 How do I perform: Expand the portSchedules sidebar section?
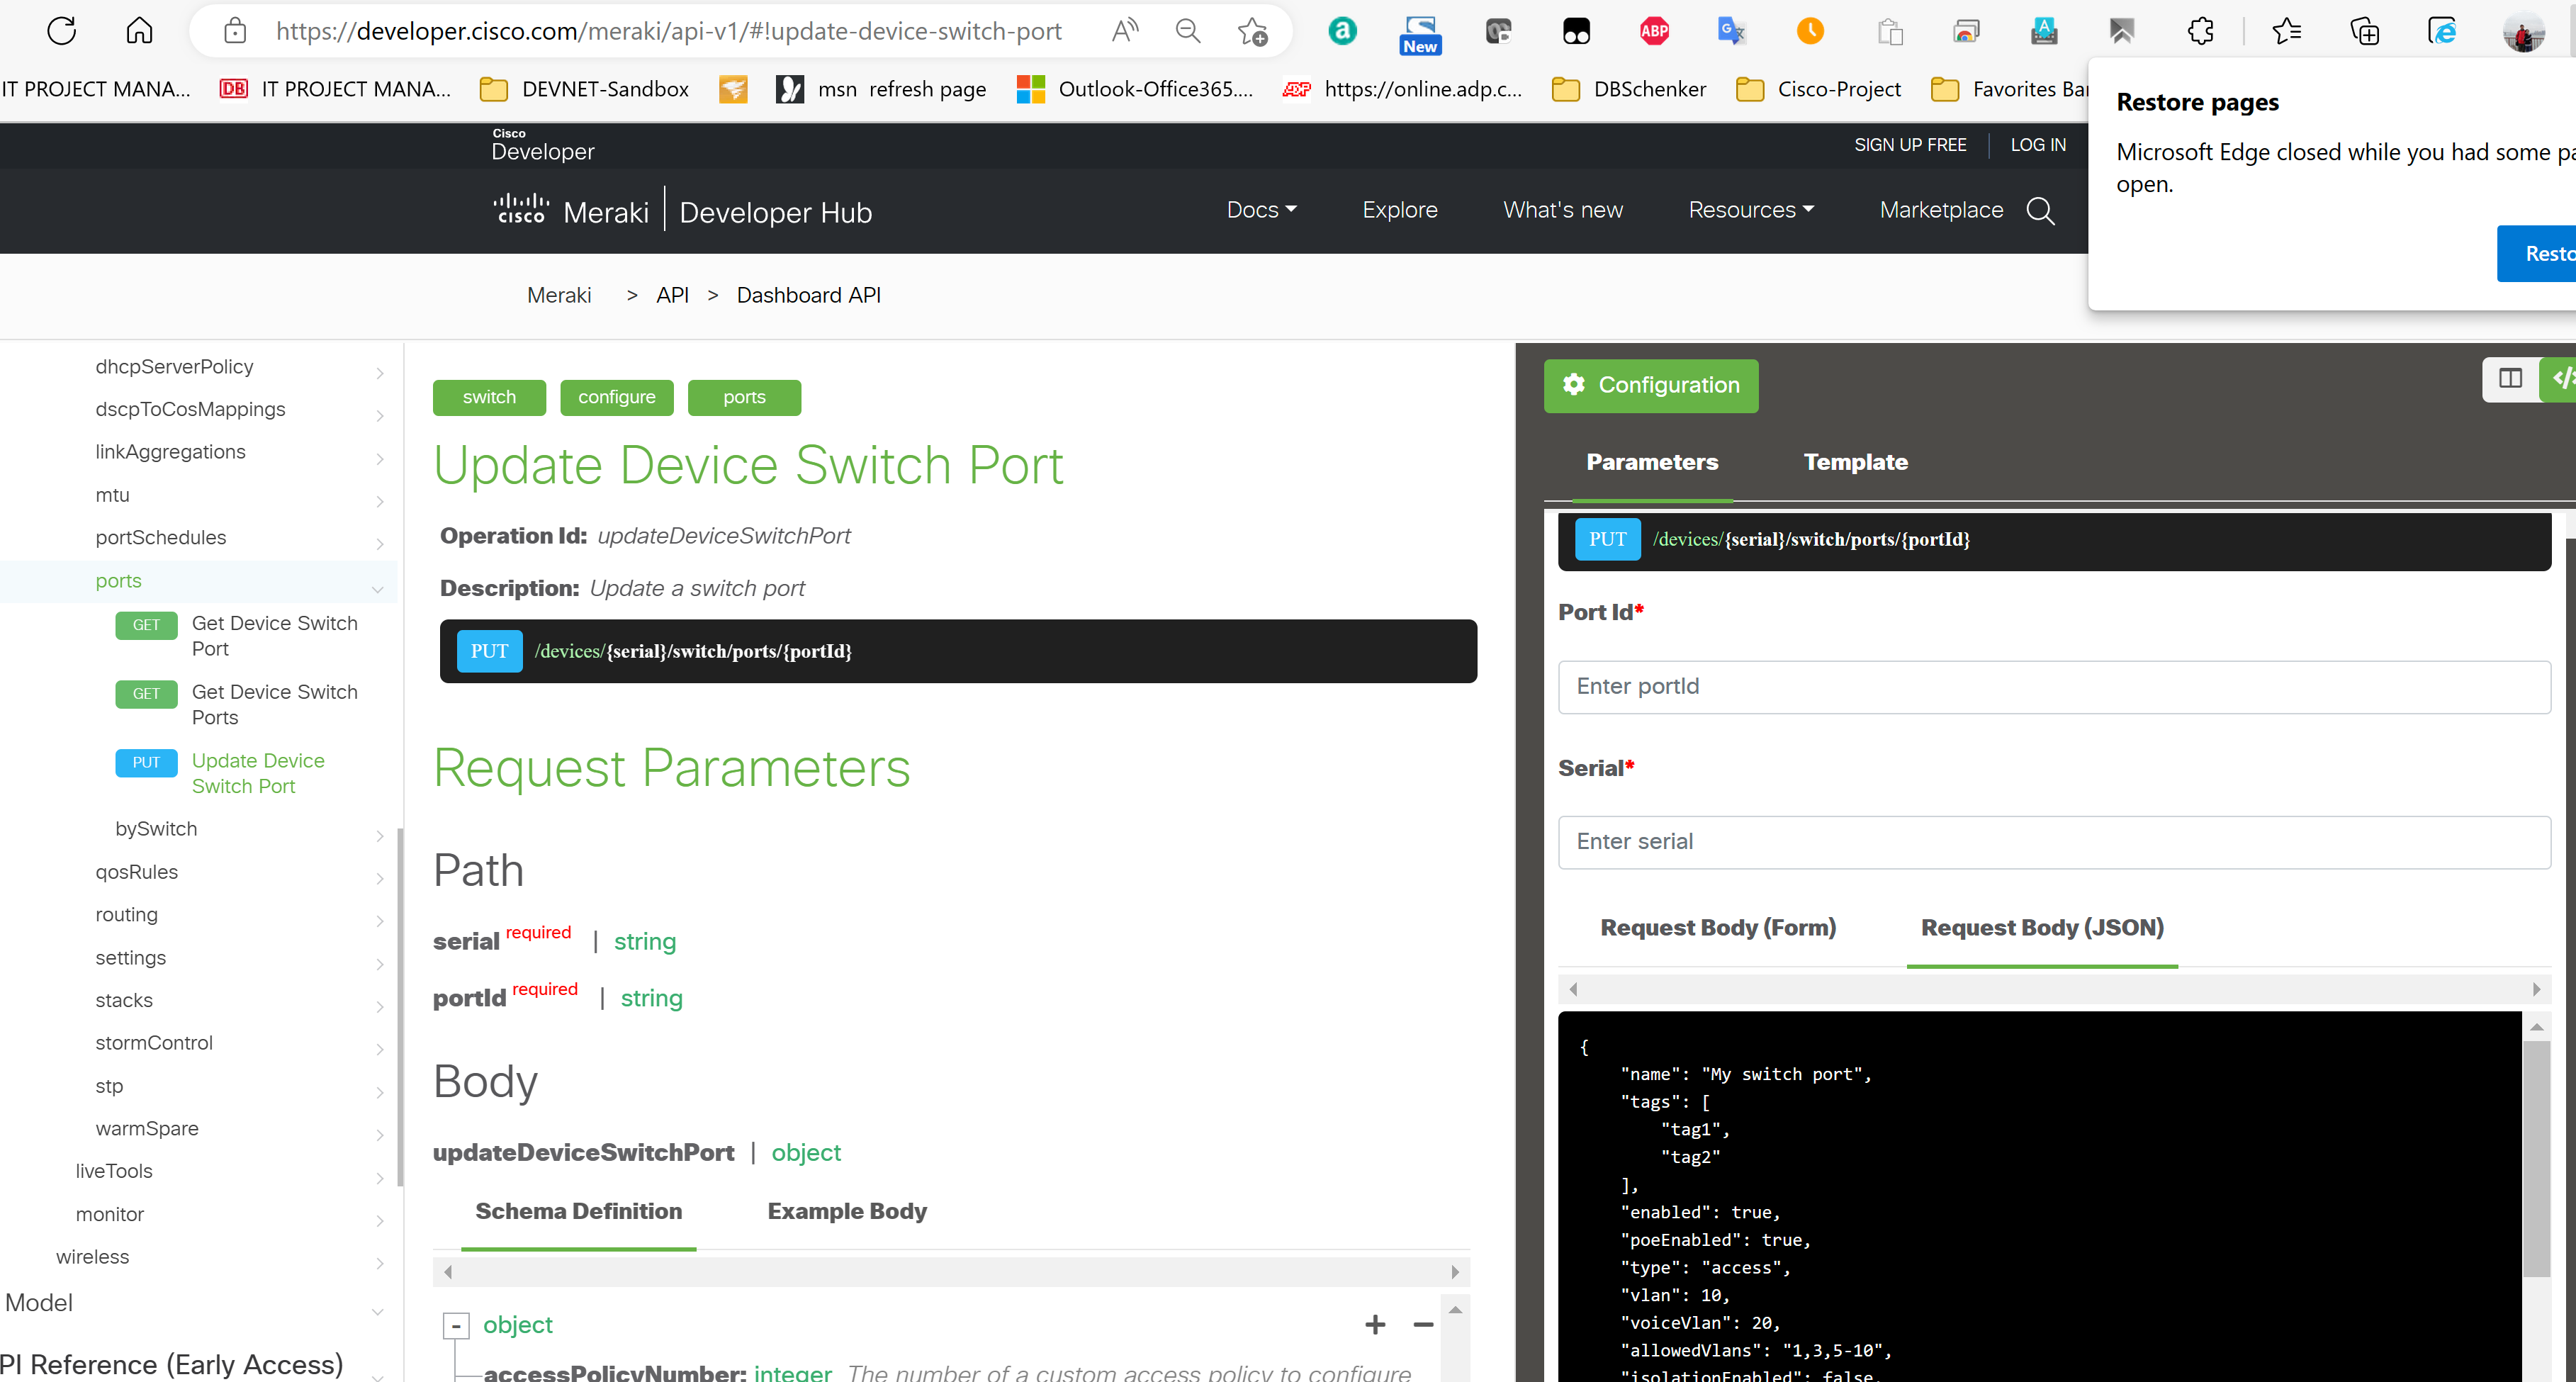pyautogui.click(x=161, y=538)
